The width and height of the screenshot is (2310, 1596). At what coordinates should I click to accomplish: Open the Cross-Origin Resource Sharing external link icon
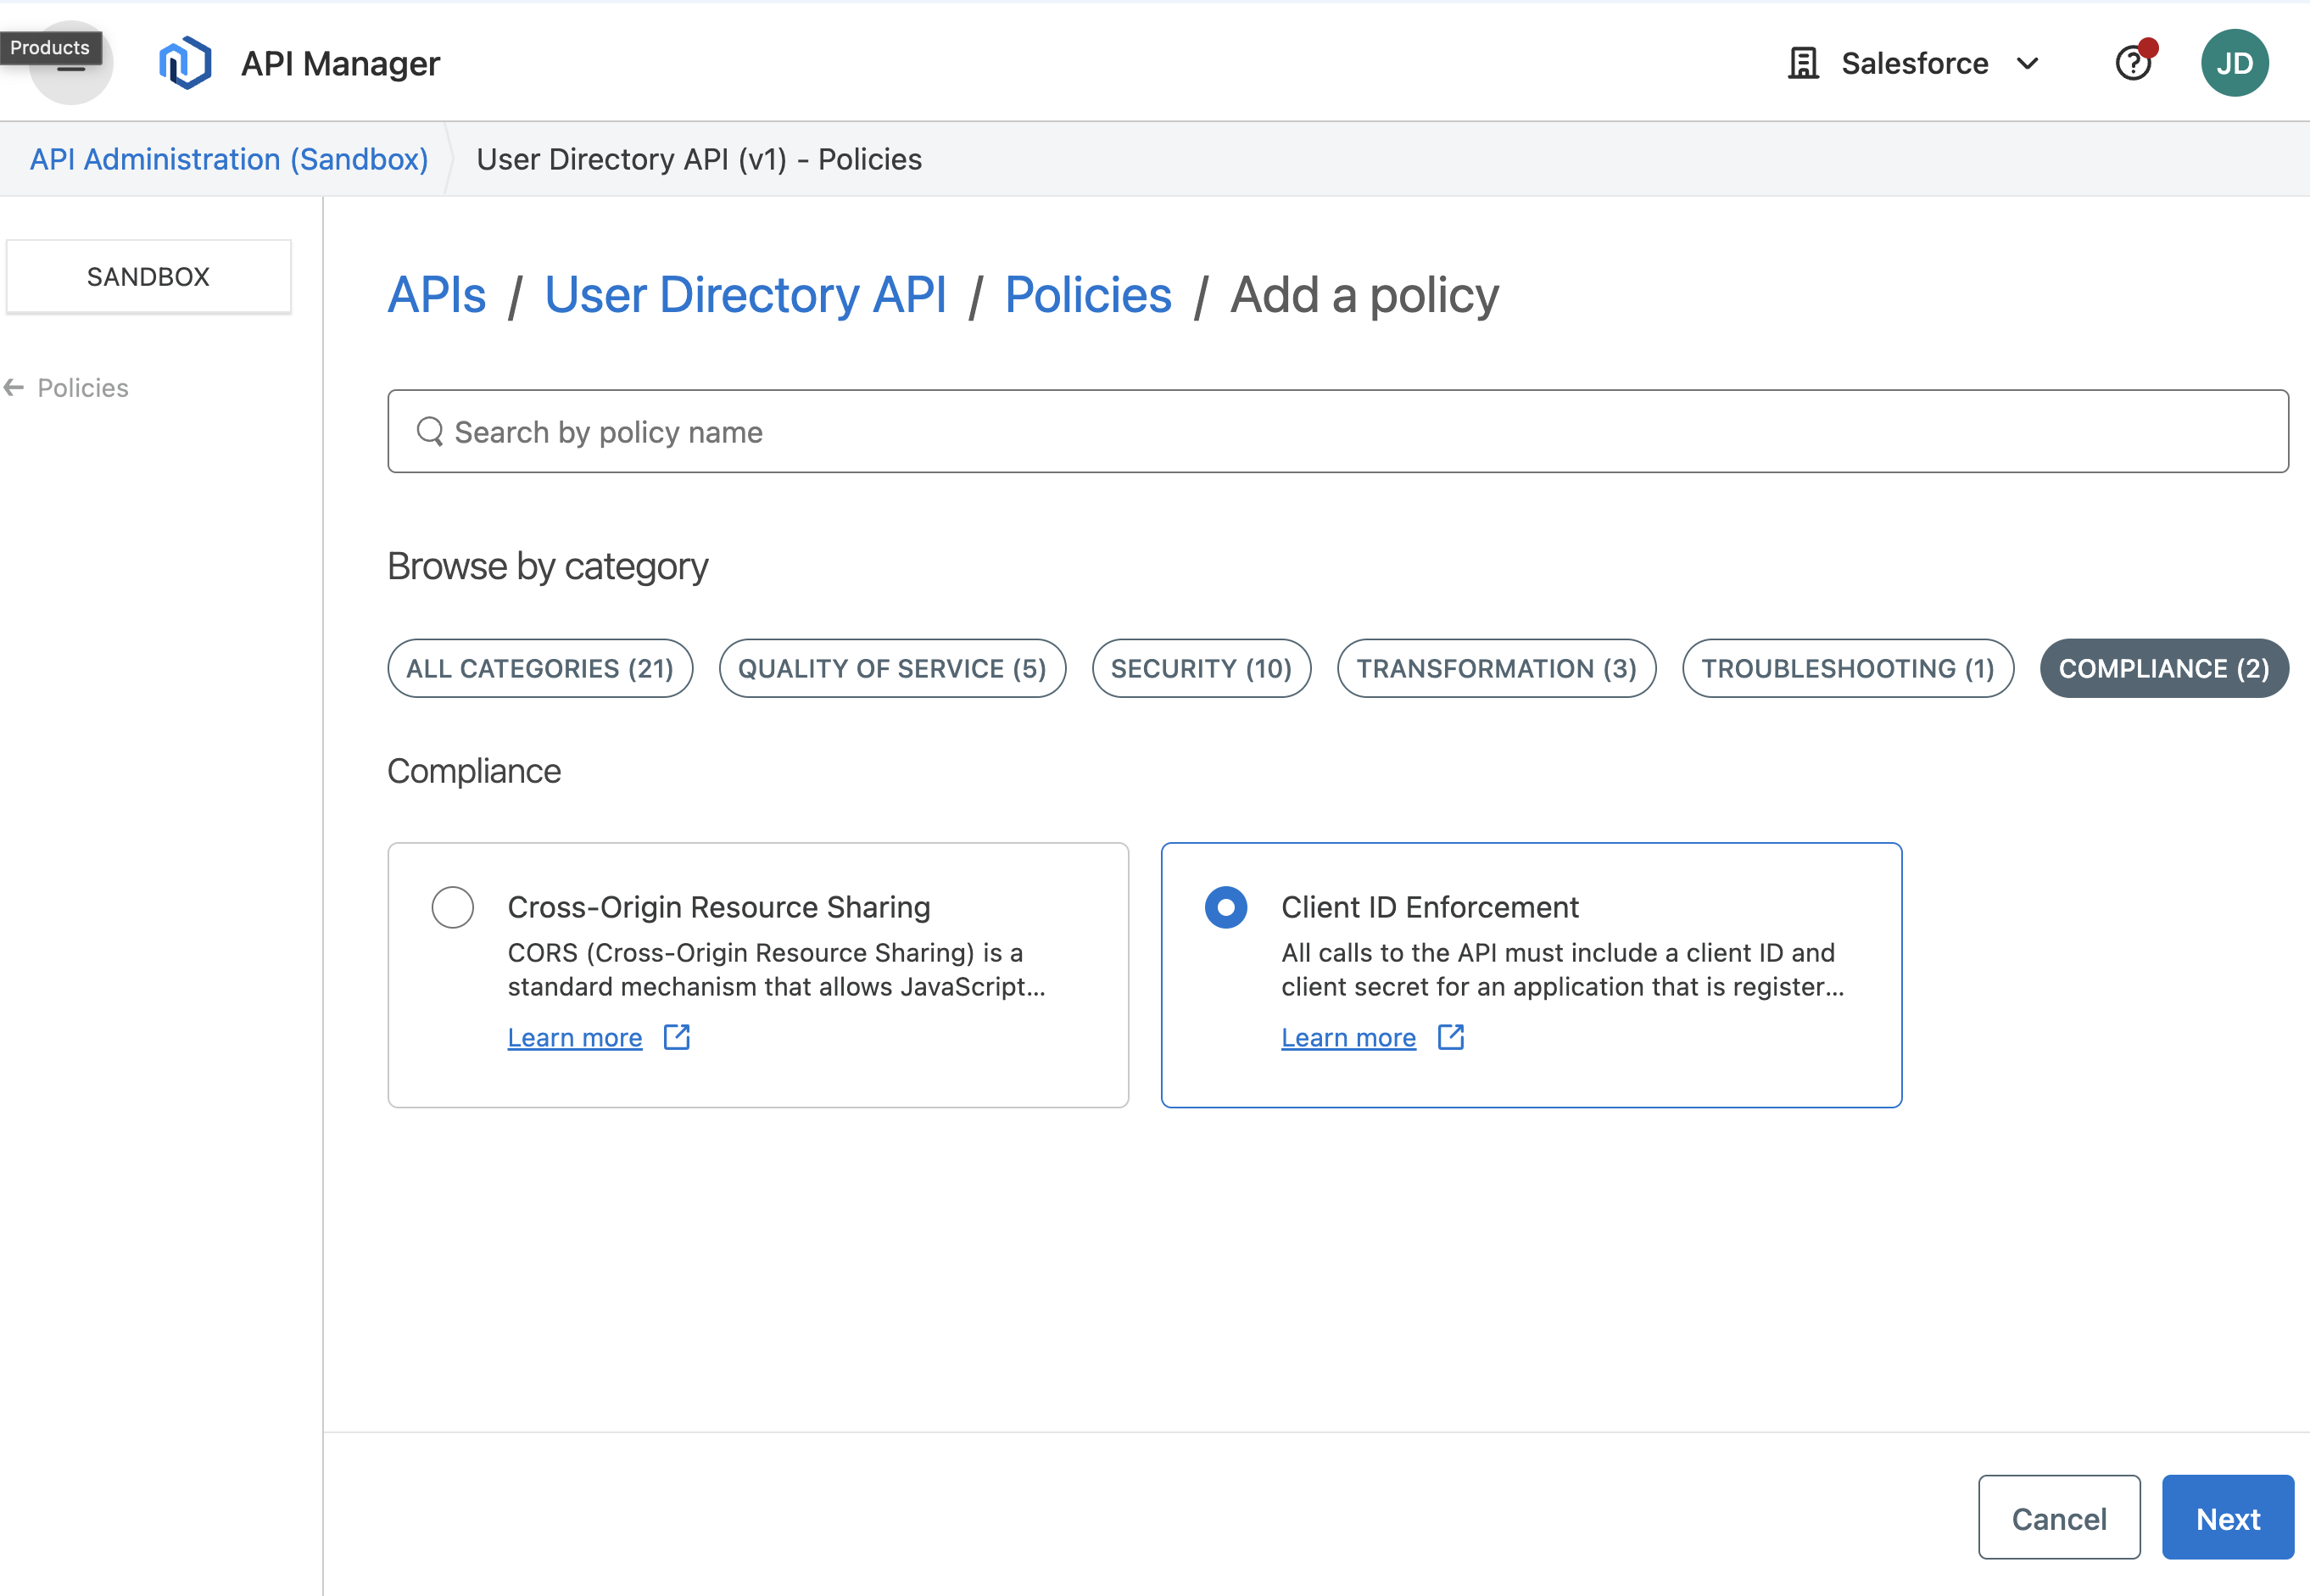click(675, 1037)
